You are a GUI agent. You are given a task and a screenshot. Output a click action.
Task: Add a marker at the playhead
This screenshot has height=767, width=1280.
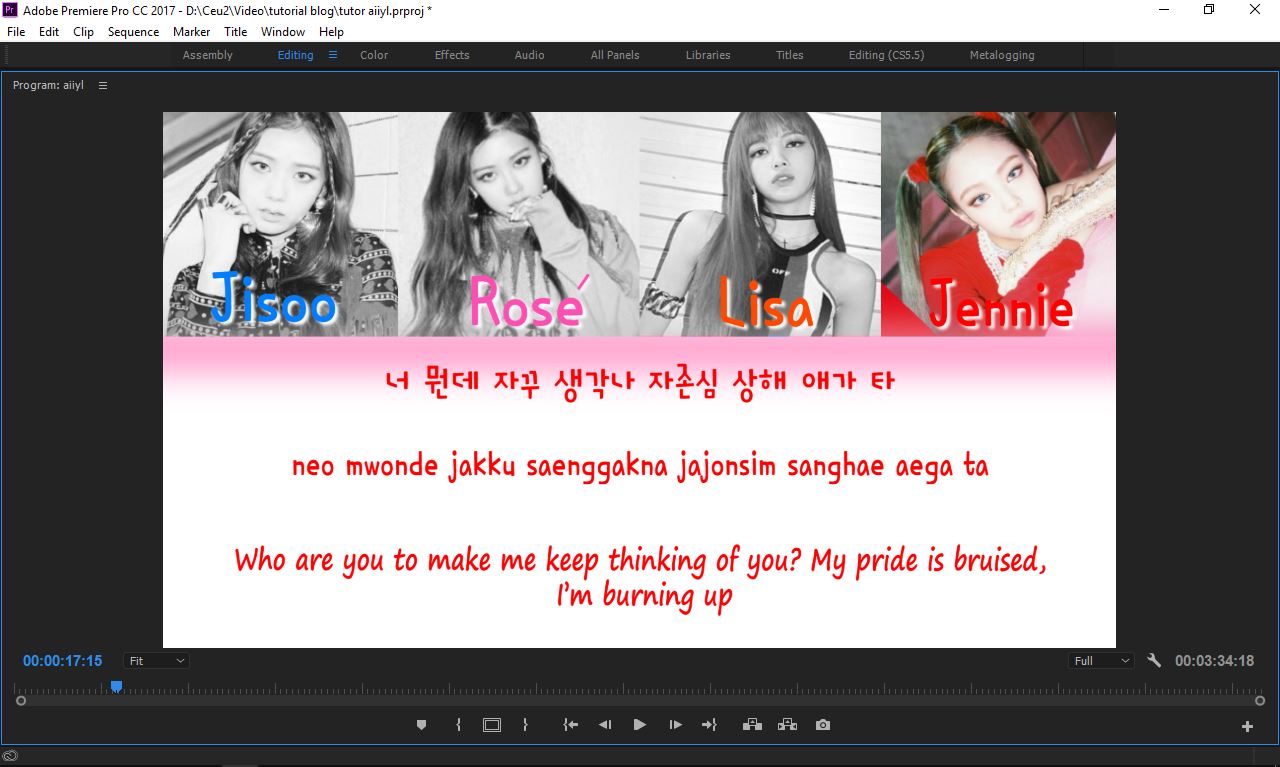(x=421, y=725)
